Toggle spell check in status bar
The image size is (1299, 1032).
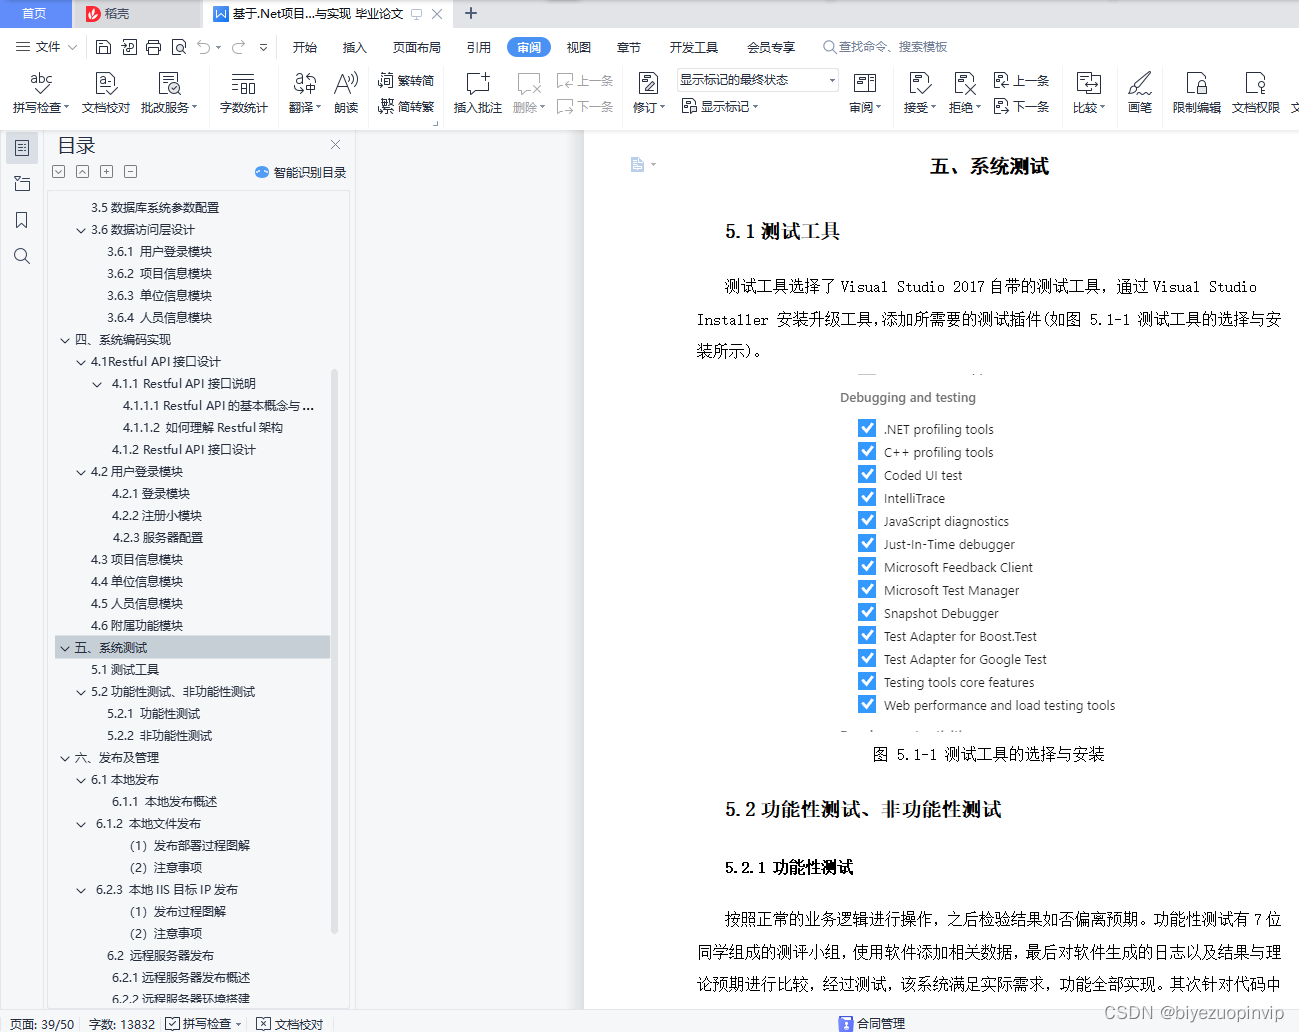pos(204,1023)
